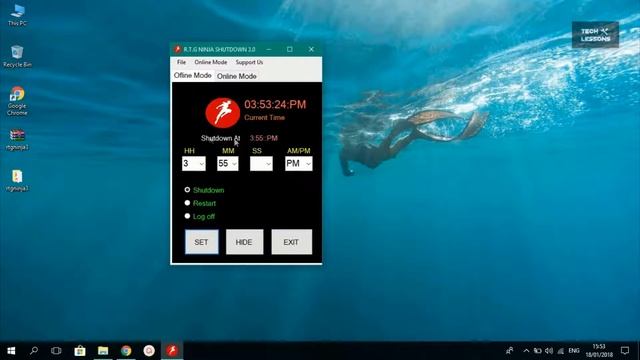Screen dimensions: 640x360
Task: Click the EXIT button
Action: pyautogui.click(x=291, y=242)
